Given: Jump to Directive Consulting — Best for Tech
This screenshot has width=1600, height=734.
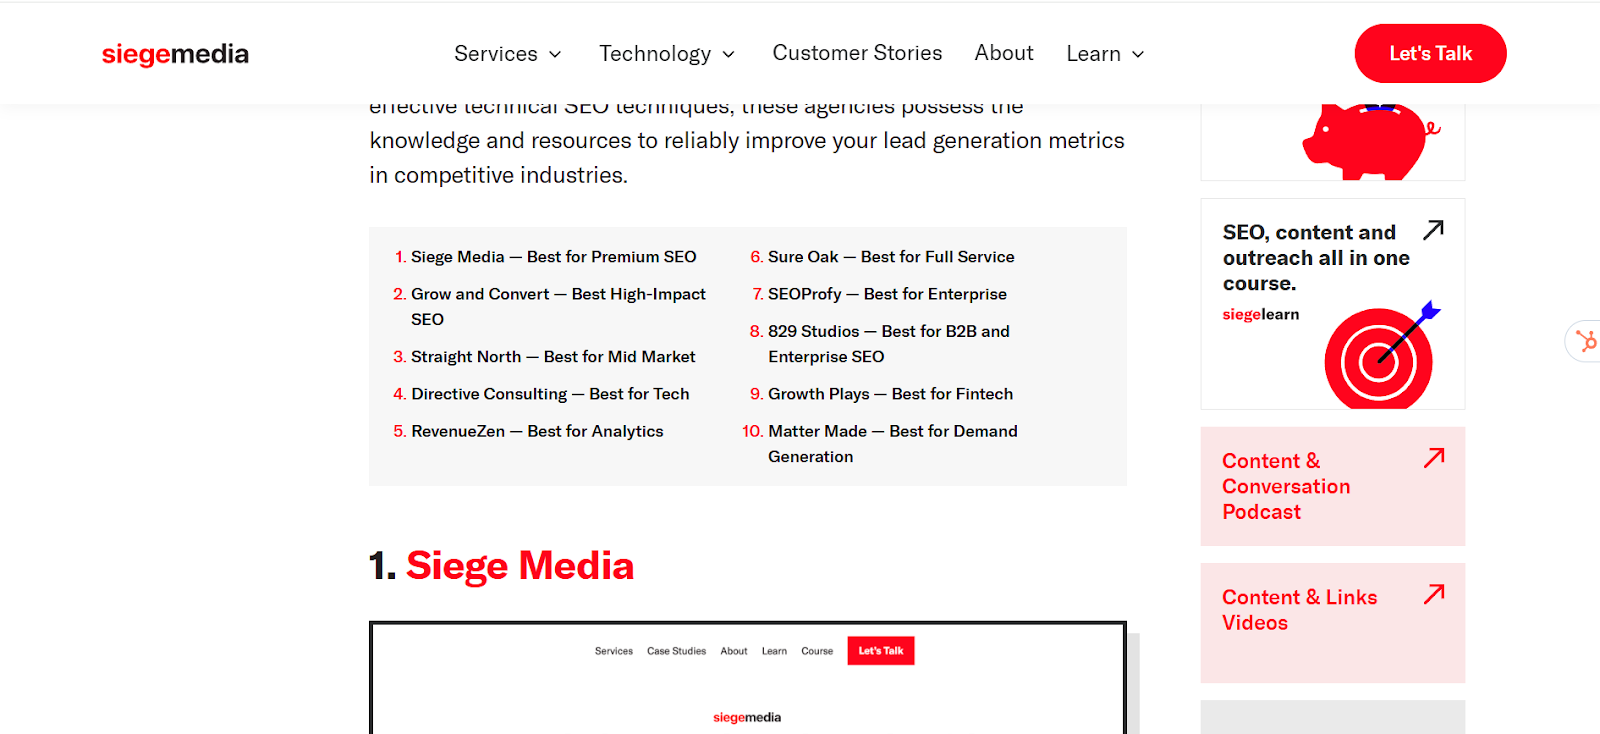Looking at the screenshot, I should (x=550, y=394).
